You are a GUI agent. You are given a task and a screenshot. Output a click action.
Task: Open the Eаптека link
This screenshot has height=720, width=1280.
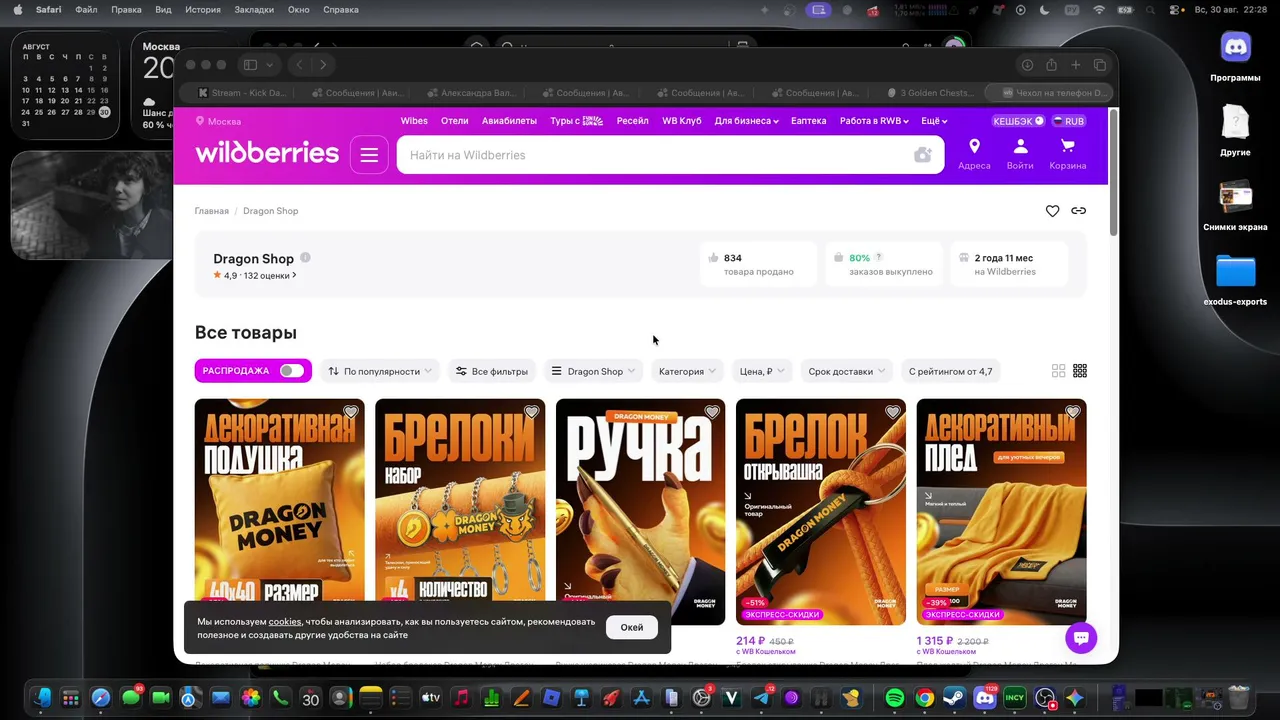click(809, 121)
